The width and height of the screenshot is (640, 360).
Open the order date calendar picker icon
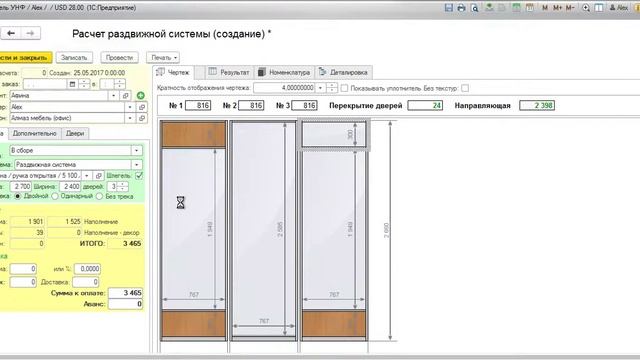tap(72, 84)
